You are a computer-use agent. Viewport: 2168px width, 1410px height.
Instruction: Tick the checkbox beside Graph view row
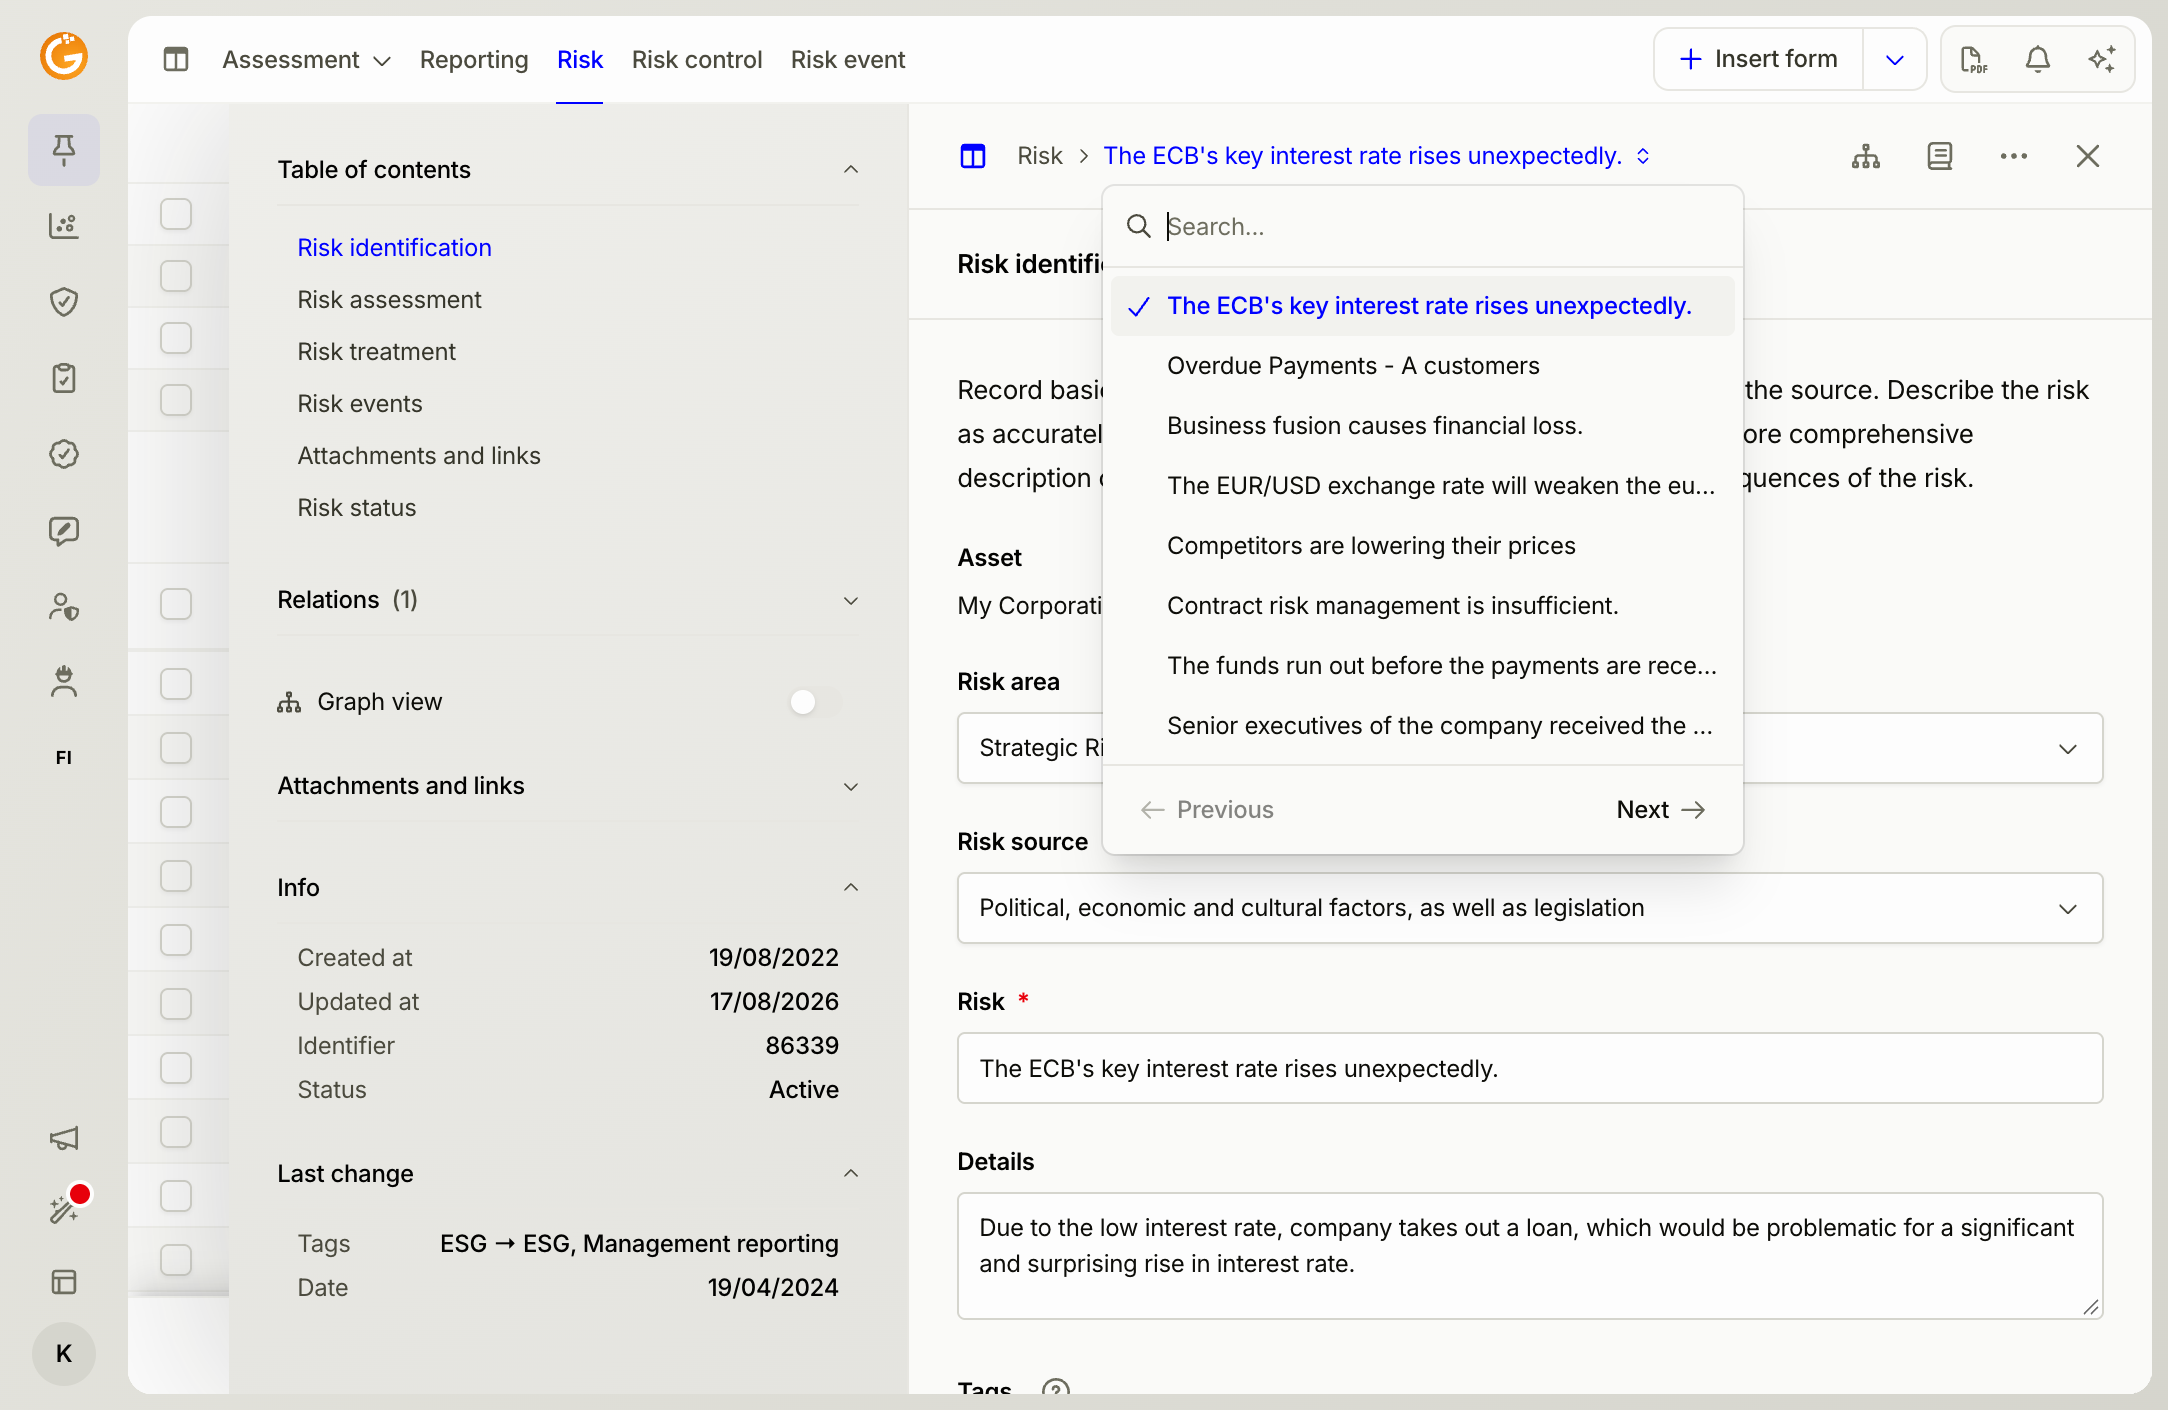[x=176, y=684]
